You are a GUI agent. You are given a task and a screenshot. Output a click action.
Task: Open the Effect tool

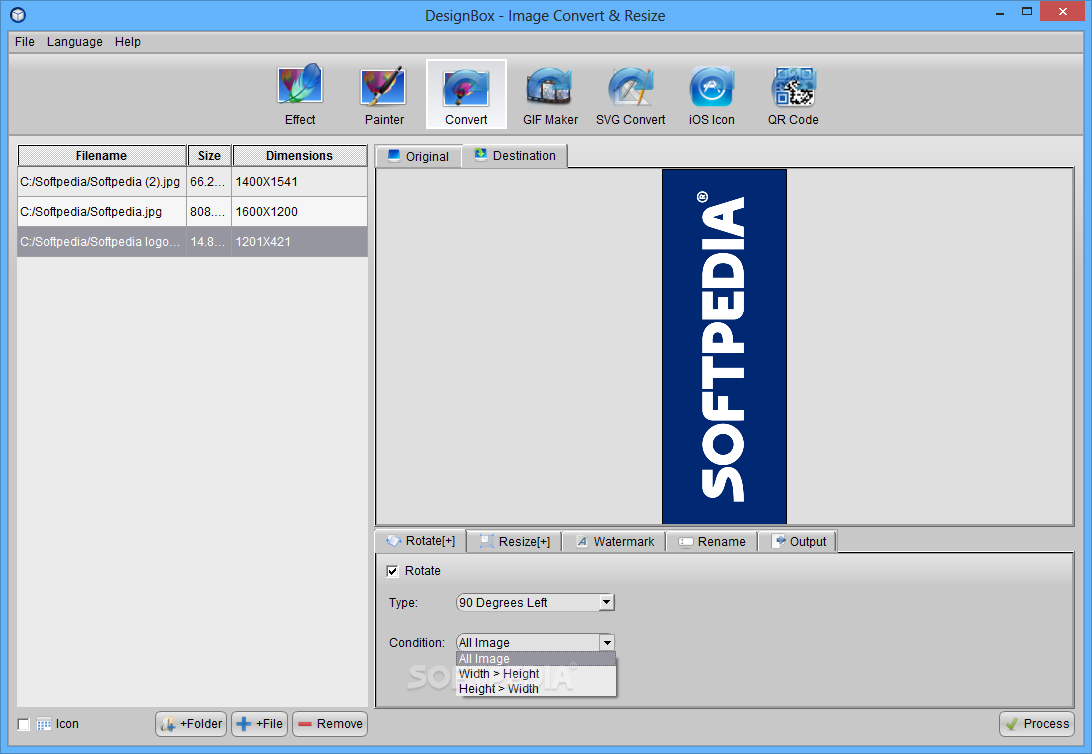click(x=300, y=94)
